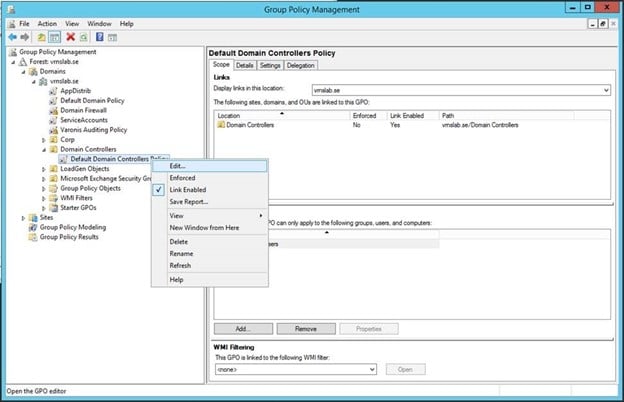Open the Display links location dropdown
The width and height of the screenshot is (624, 402).
(x=605, y=89)
